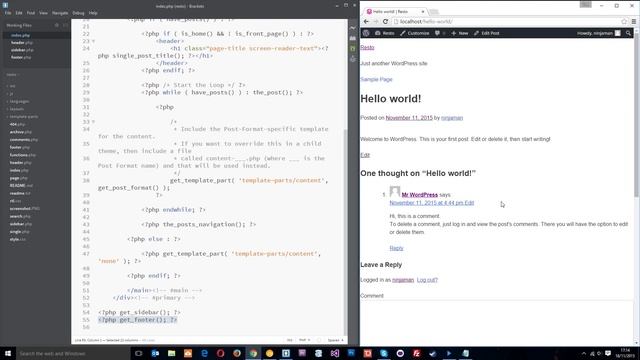
Task: Click the Resto site title link
Action: pos(367,47)
